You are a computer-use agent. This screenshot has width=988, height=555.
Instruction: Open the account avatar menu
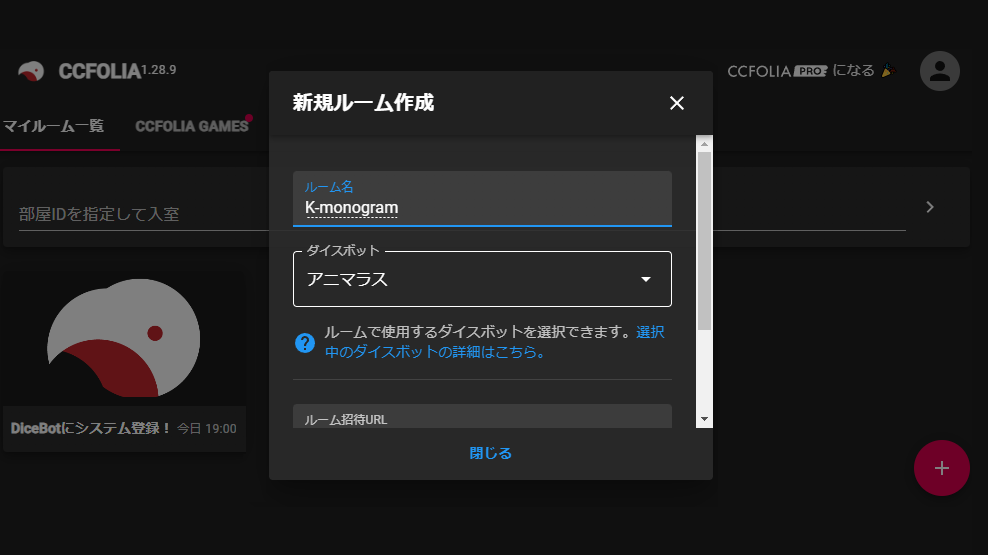939,71
